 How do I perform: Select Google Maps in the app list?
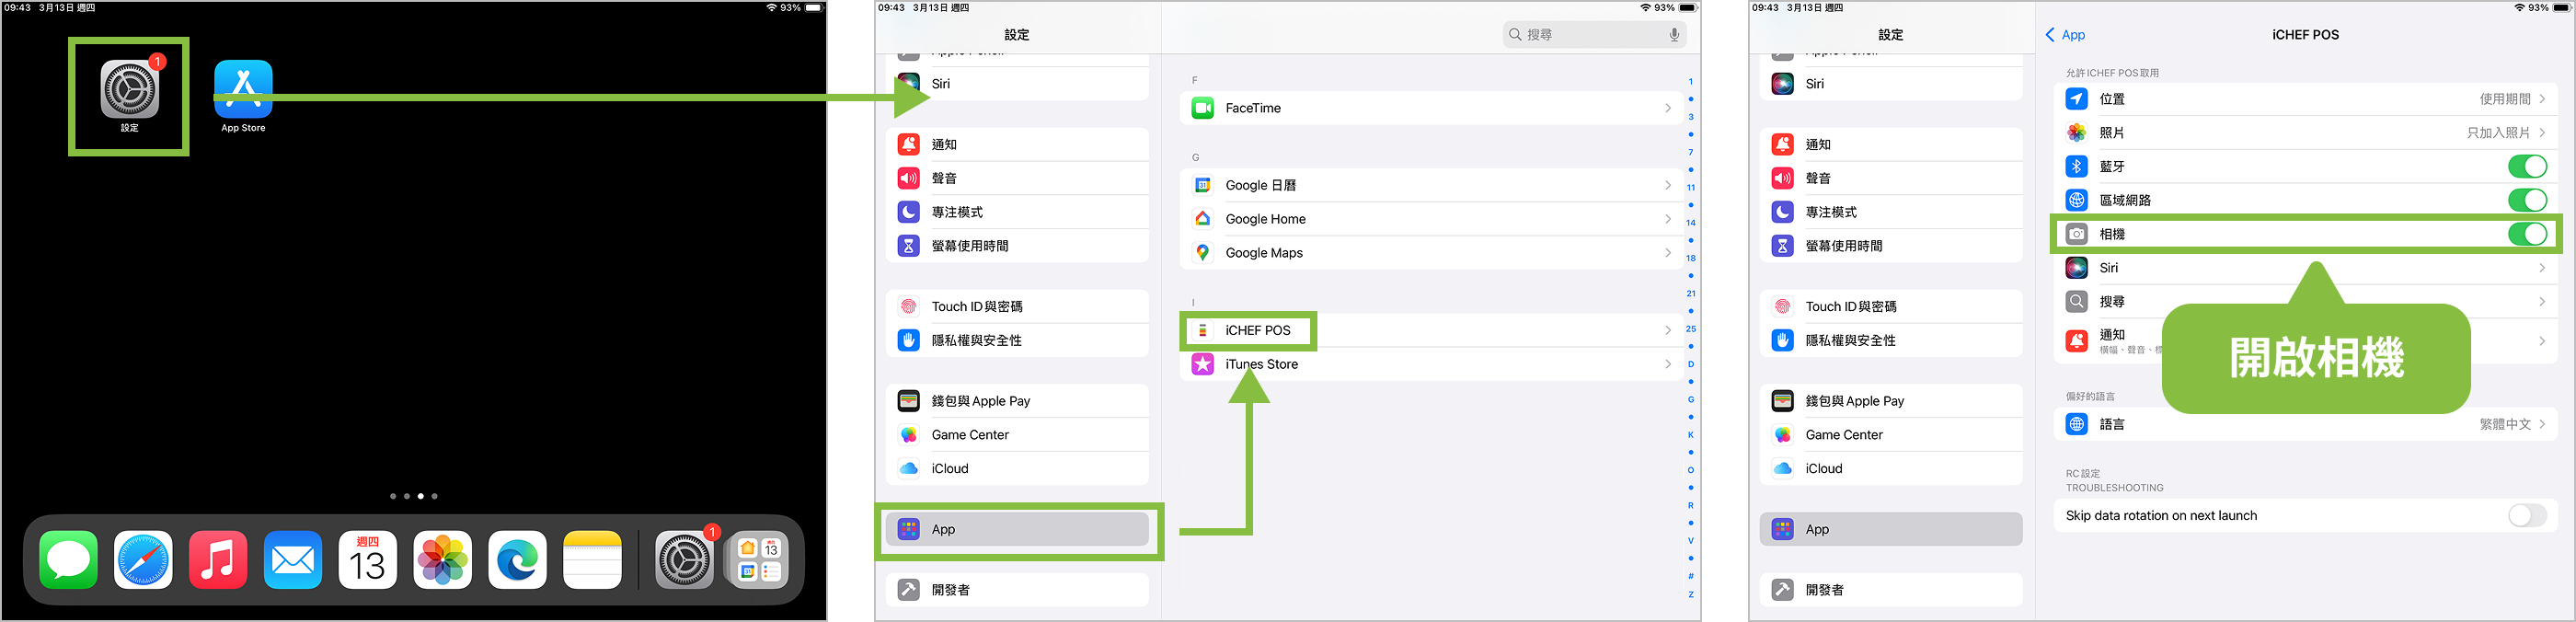pos(1264,253)
